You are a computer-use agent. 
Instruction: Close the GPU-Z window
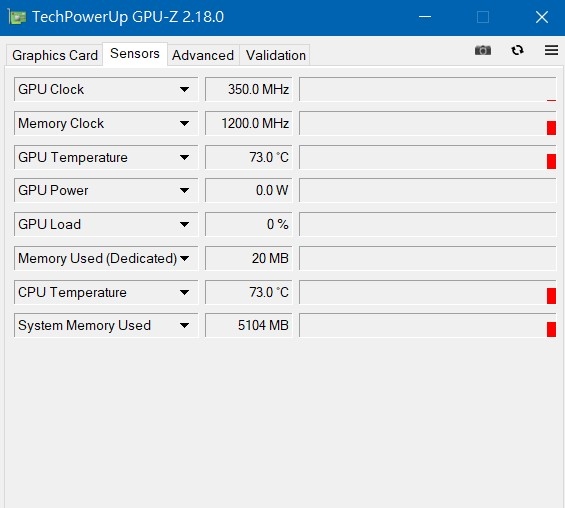[542, 17]
